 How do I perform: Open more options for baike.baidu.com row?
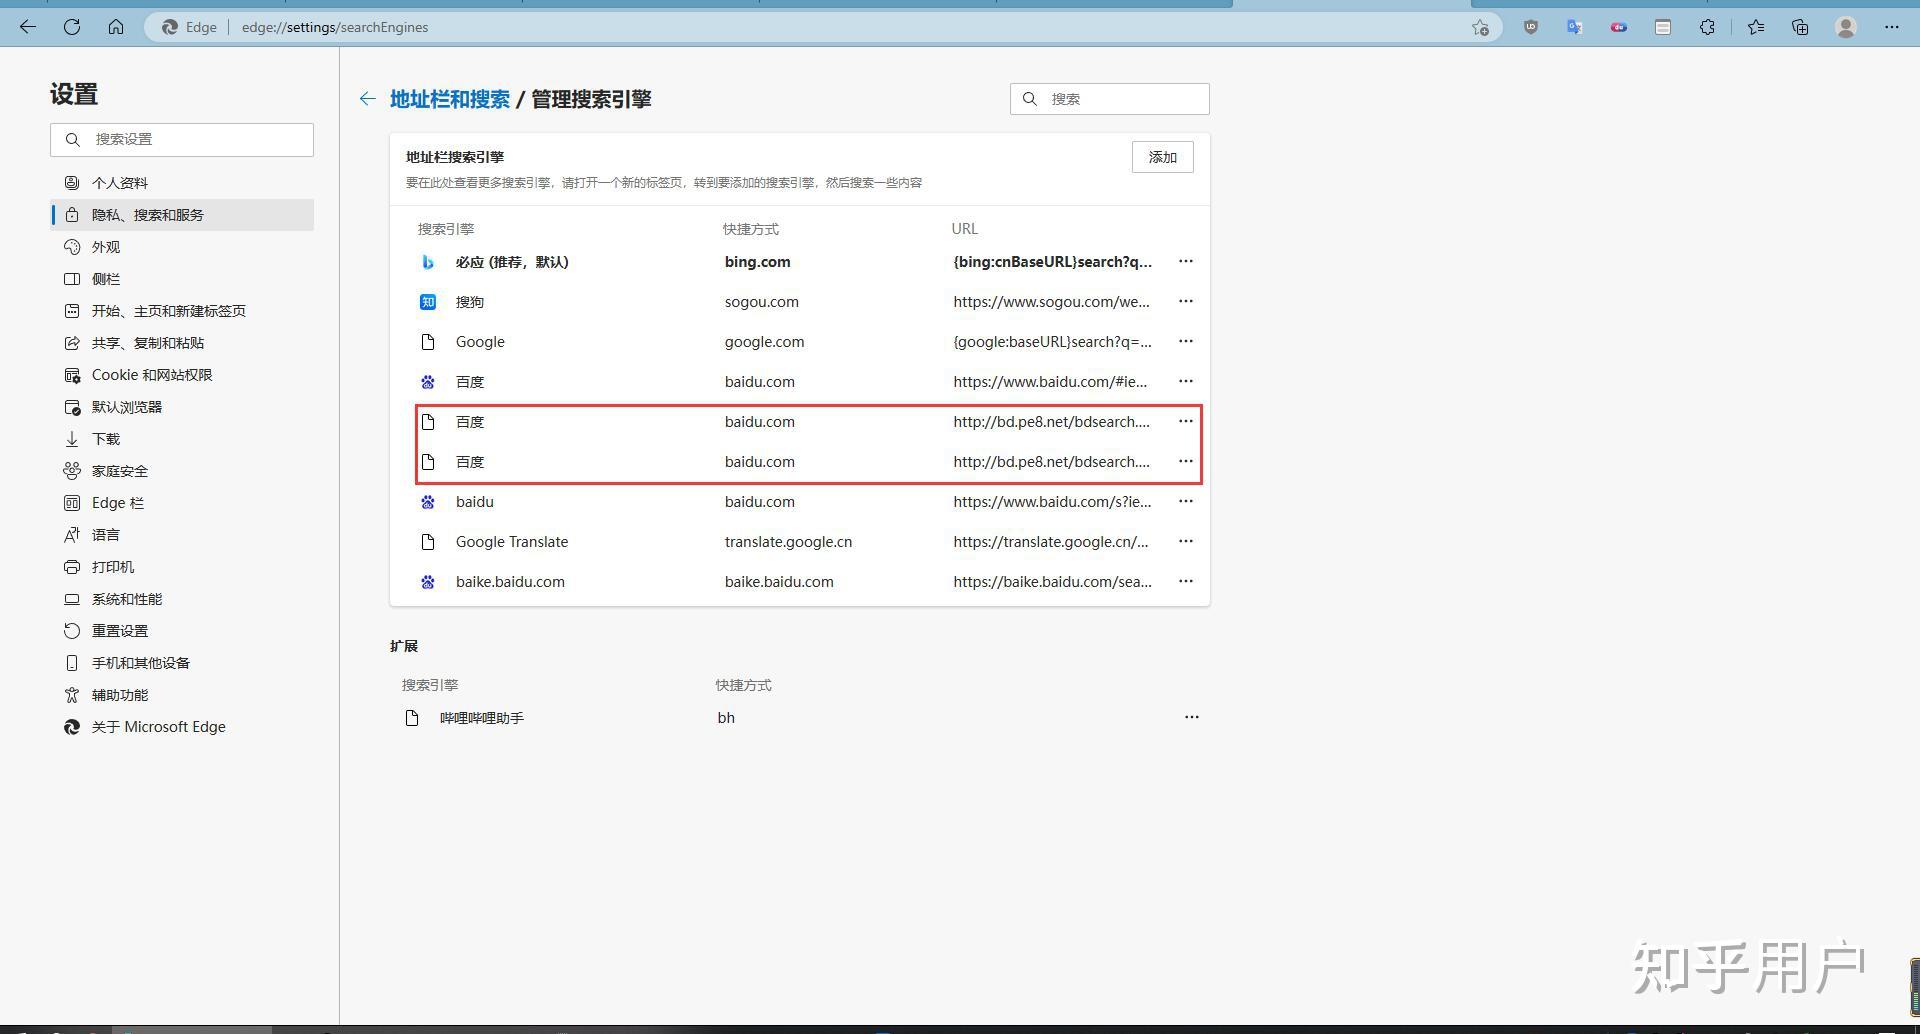[1186, 581]
